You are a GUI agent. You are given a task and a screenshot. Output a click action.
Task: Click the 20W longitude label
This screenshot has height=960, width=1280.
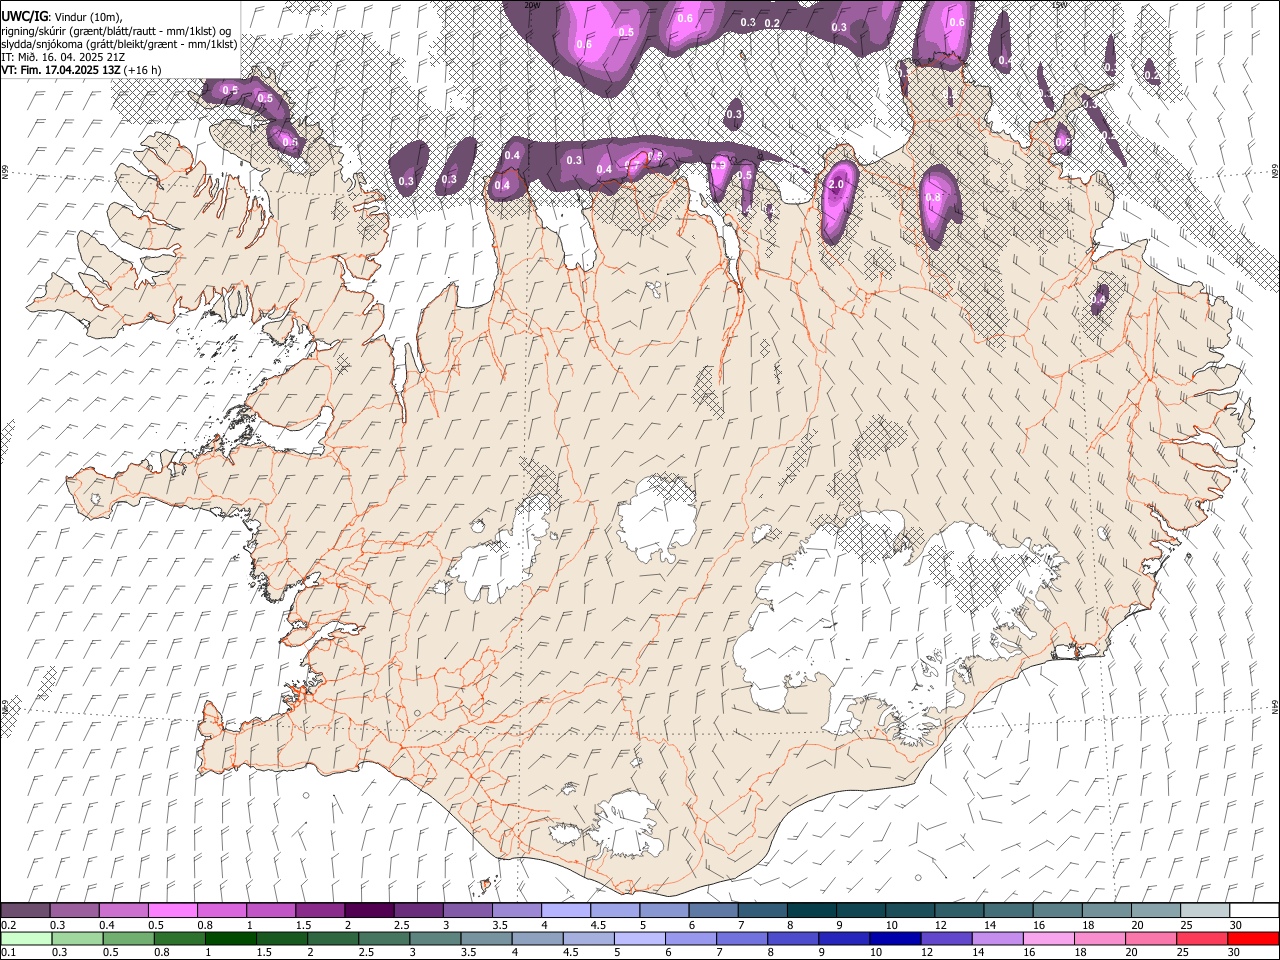click(x=532, y=5)
